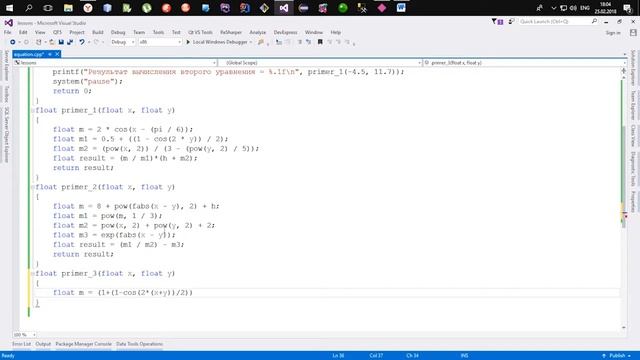Open the Debug menu
The height and width of the screenshot is (360, 640).
pyautogui.click(x=118, y=32)
